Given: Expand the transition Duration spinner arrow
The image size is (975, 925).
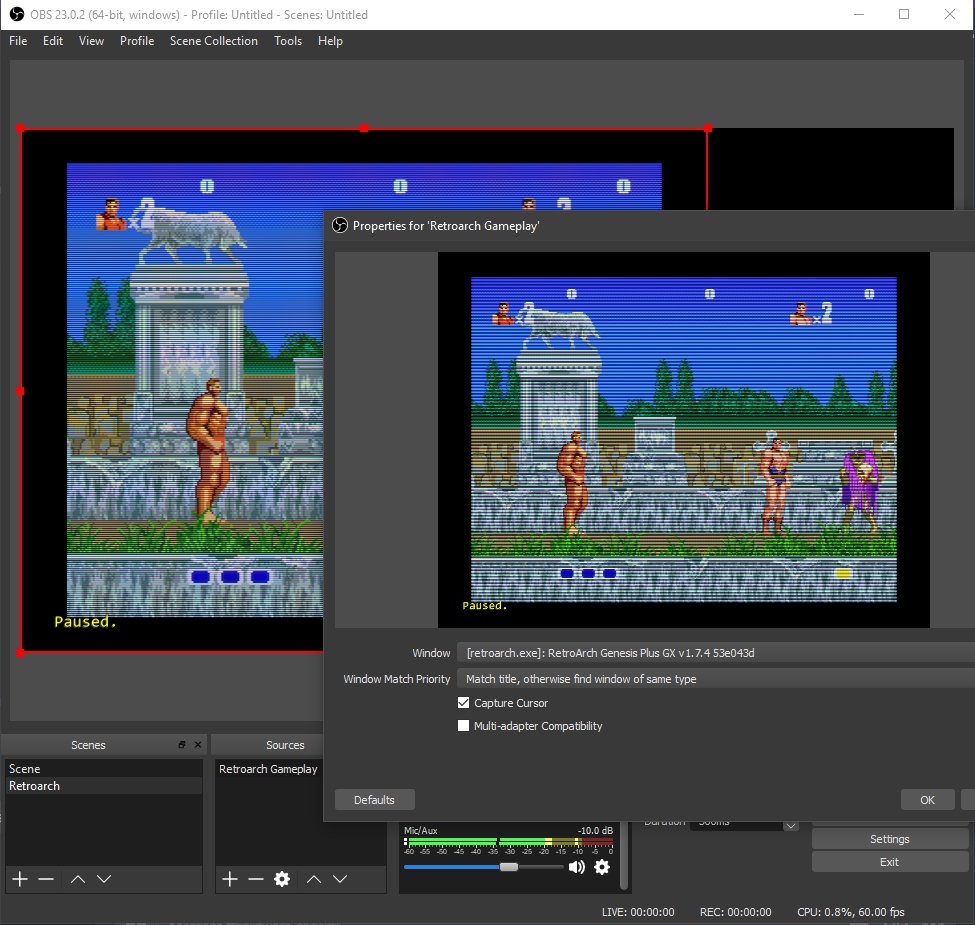Looking at the screenshot, I should pyautogui.click(x=790, y=826).
